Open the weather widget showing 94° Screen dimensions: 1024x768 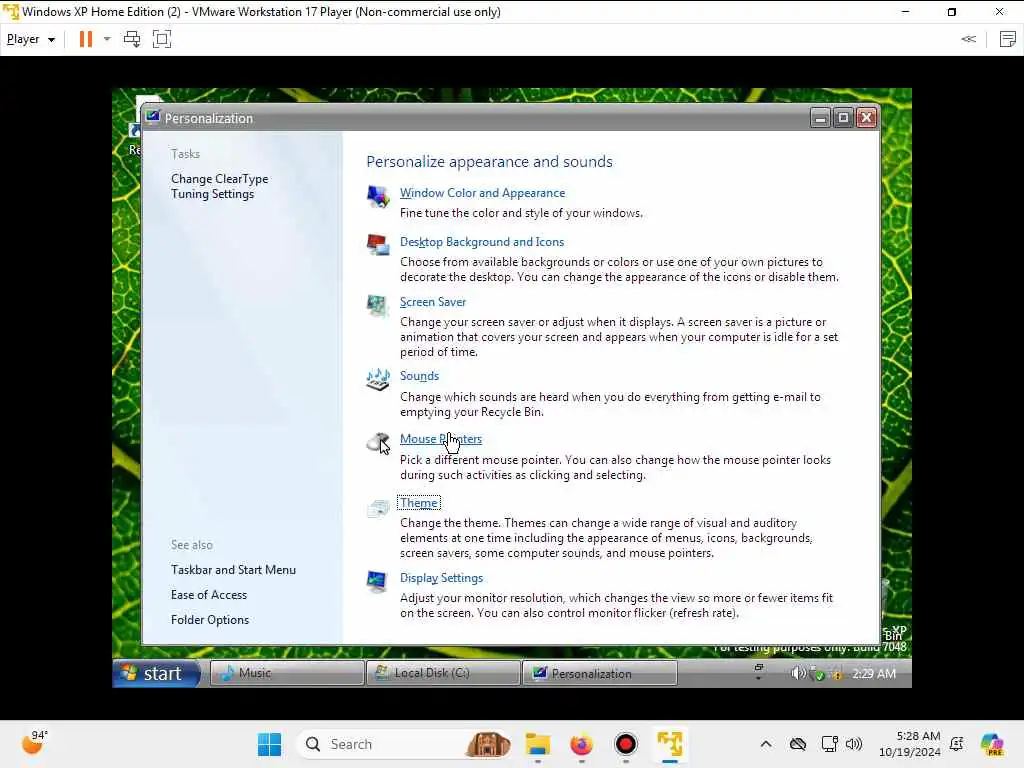click(x=33, y=743)
